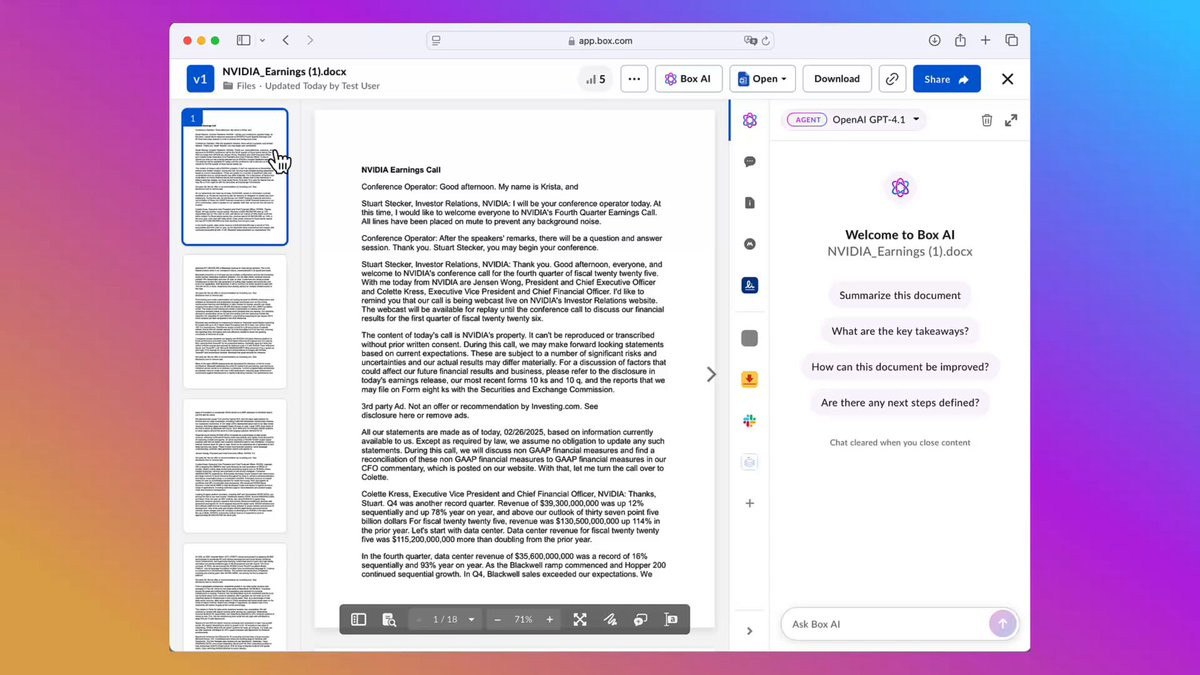
Task: Select the third page thumbnail
Action: [x=235, y=466]
